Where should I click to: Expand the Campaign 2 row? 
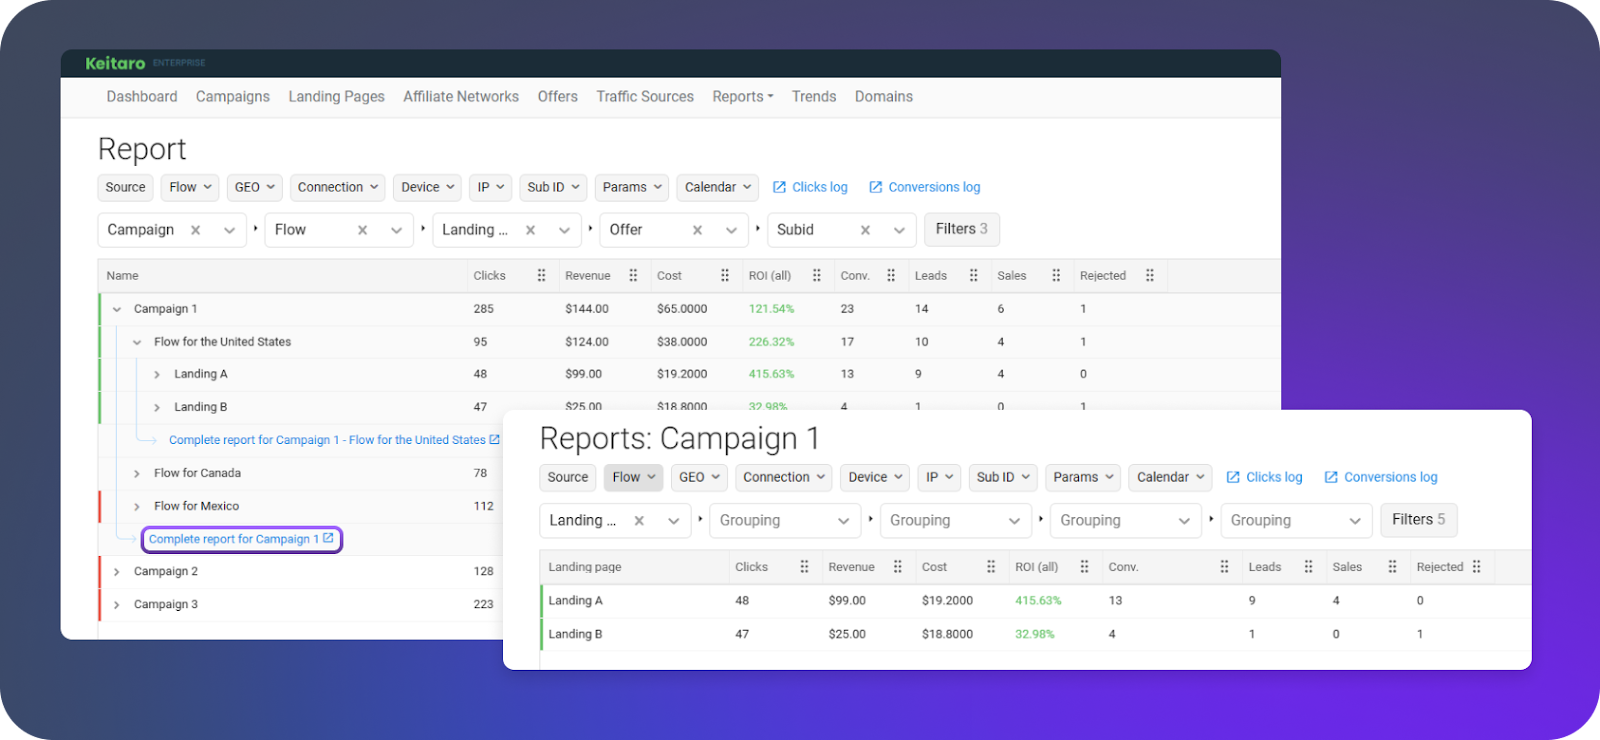click(117, 572)
